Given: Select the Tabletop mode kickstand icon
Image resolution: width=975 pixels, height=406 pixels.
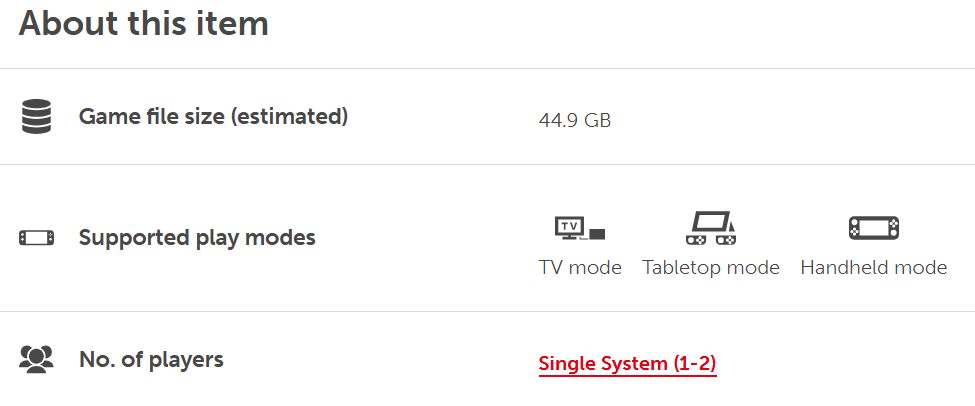Looking at the screenshot, I should pyautogui.click(x=711, y=228).
